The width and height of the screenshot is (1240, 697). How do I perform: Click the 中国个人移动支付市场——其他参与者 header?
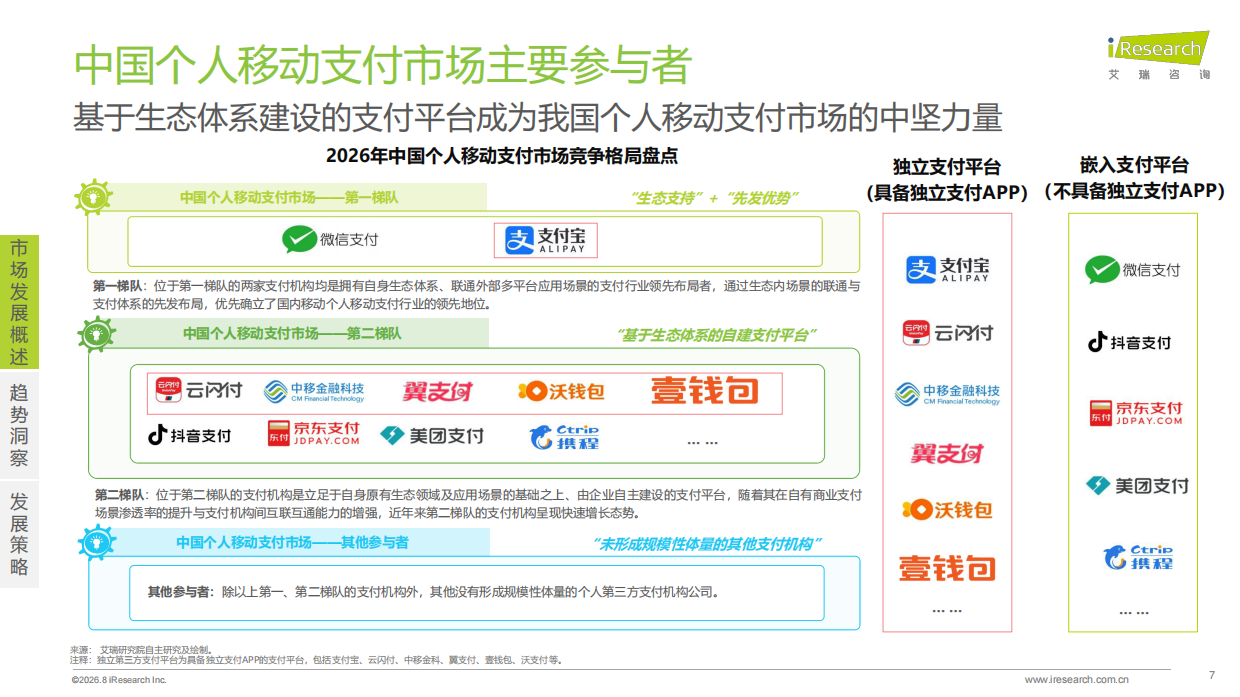click(x=292, y=542)
